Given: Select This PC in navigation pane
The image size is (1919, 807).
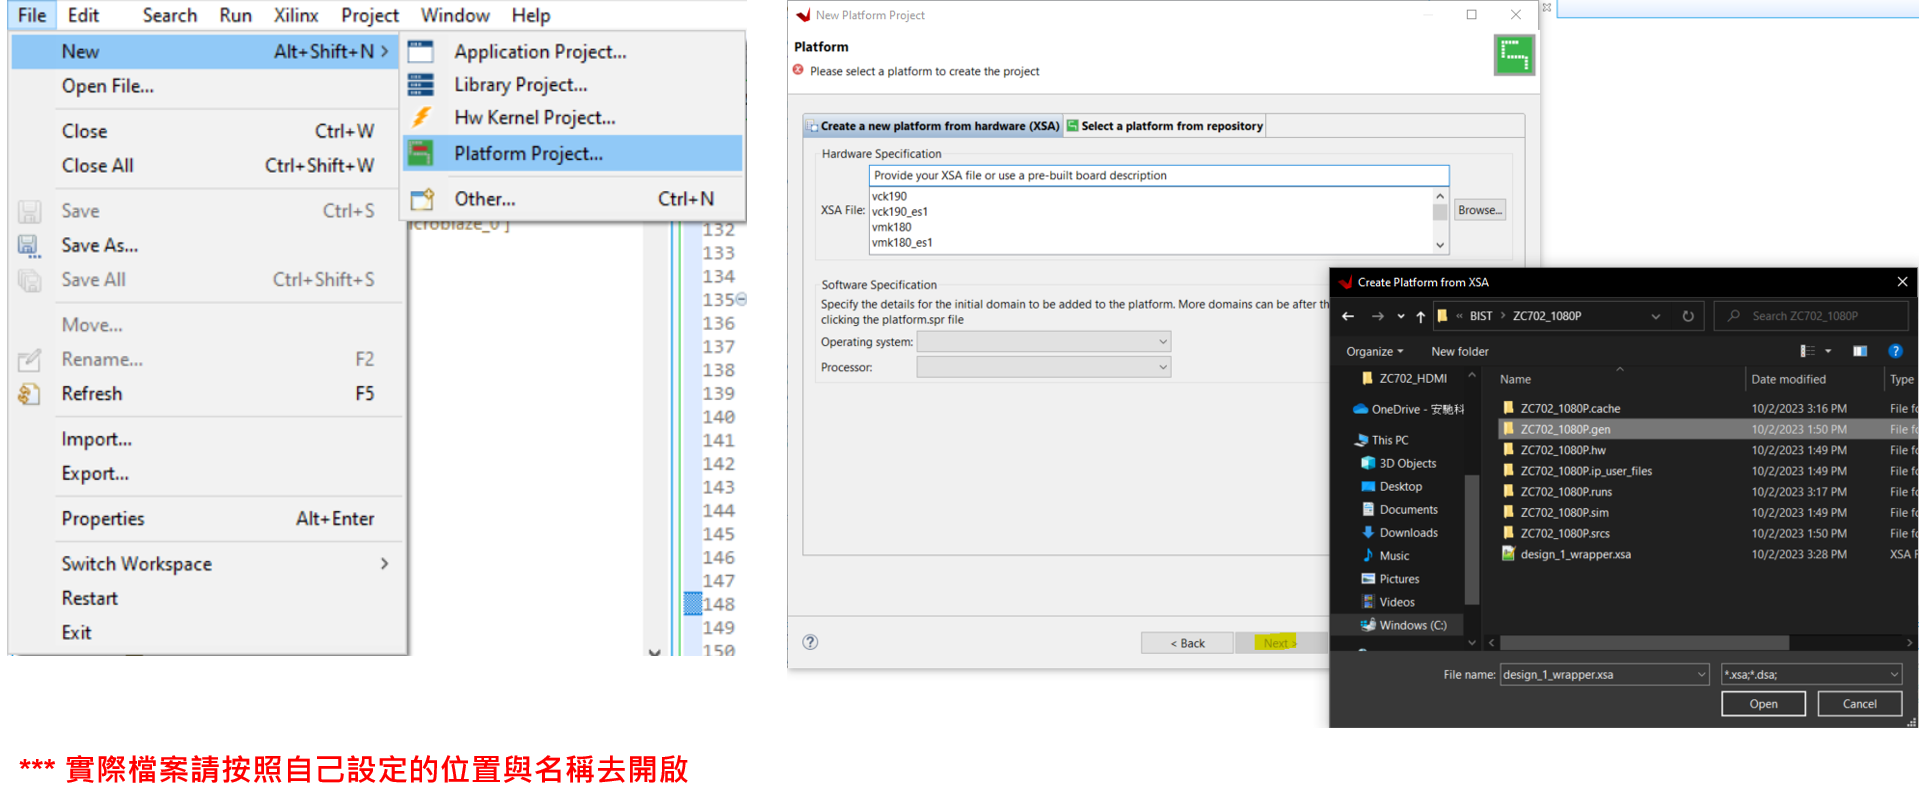Looking at the screenshot, I should point(1381,440).
